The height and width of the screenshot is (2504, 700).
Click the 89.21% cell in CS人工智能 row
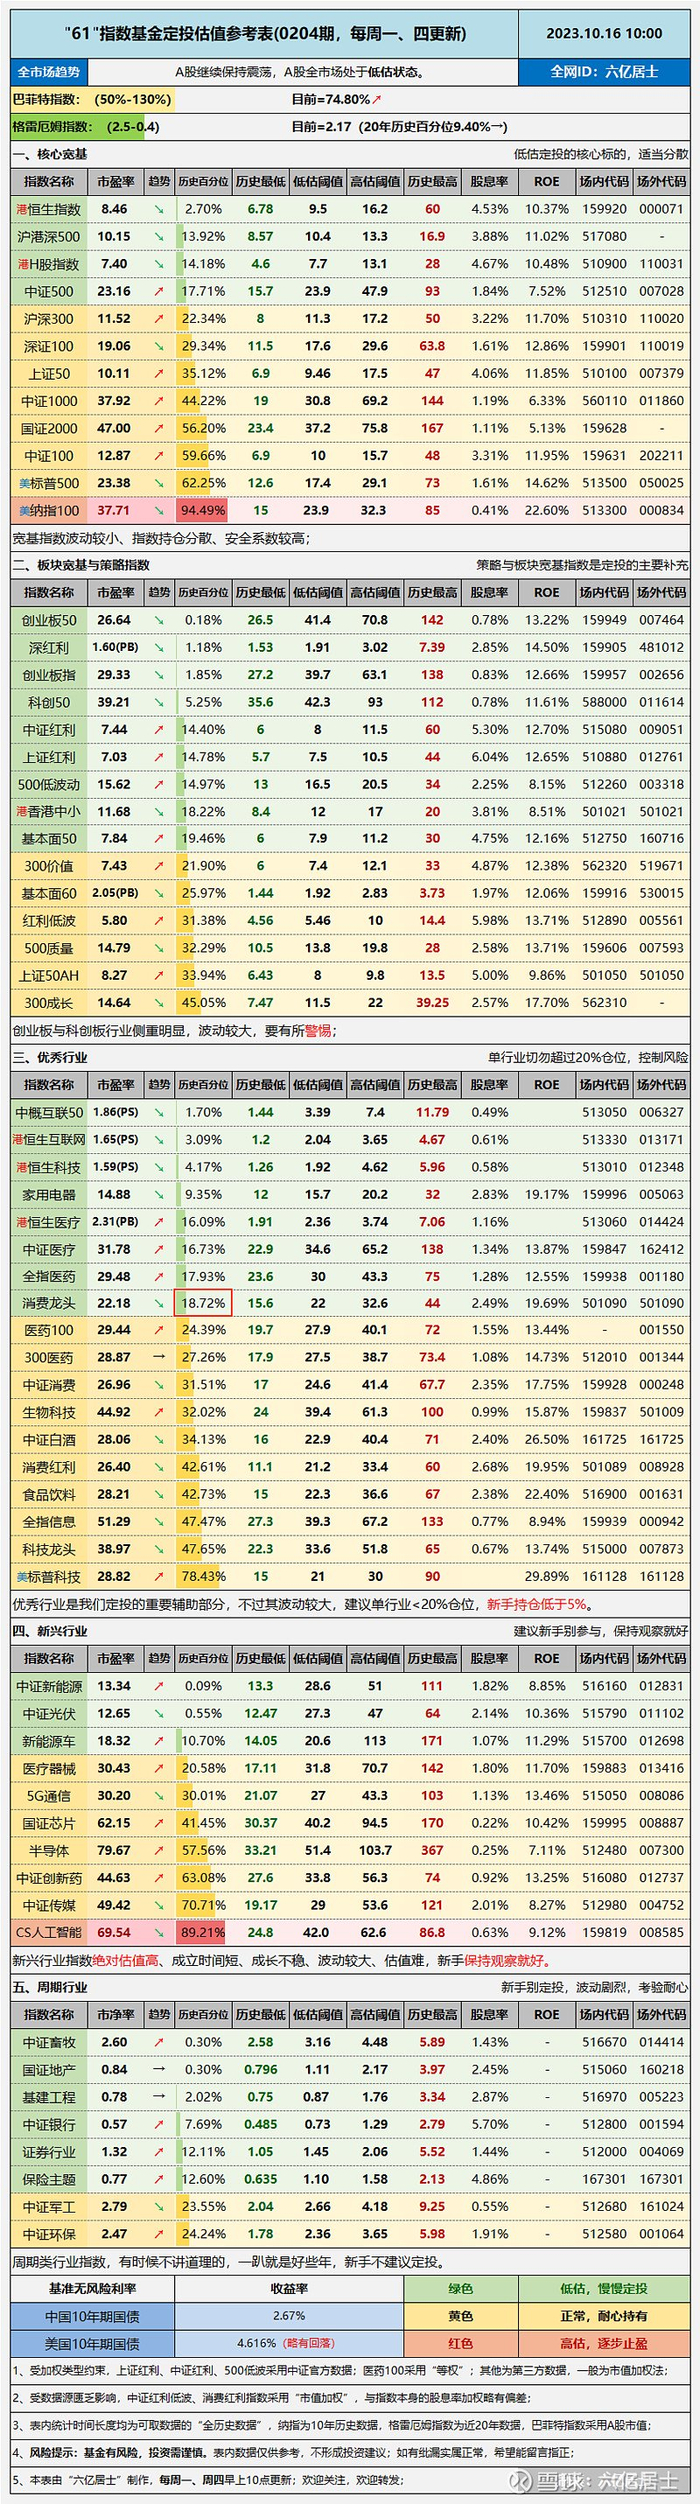point(203,1932)
